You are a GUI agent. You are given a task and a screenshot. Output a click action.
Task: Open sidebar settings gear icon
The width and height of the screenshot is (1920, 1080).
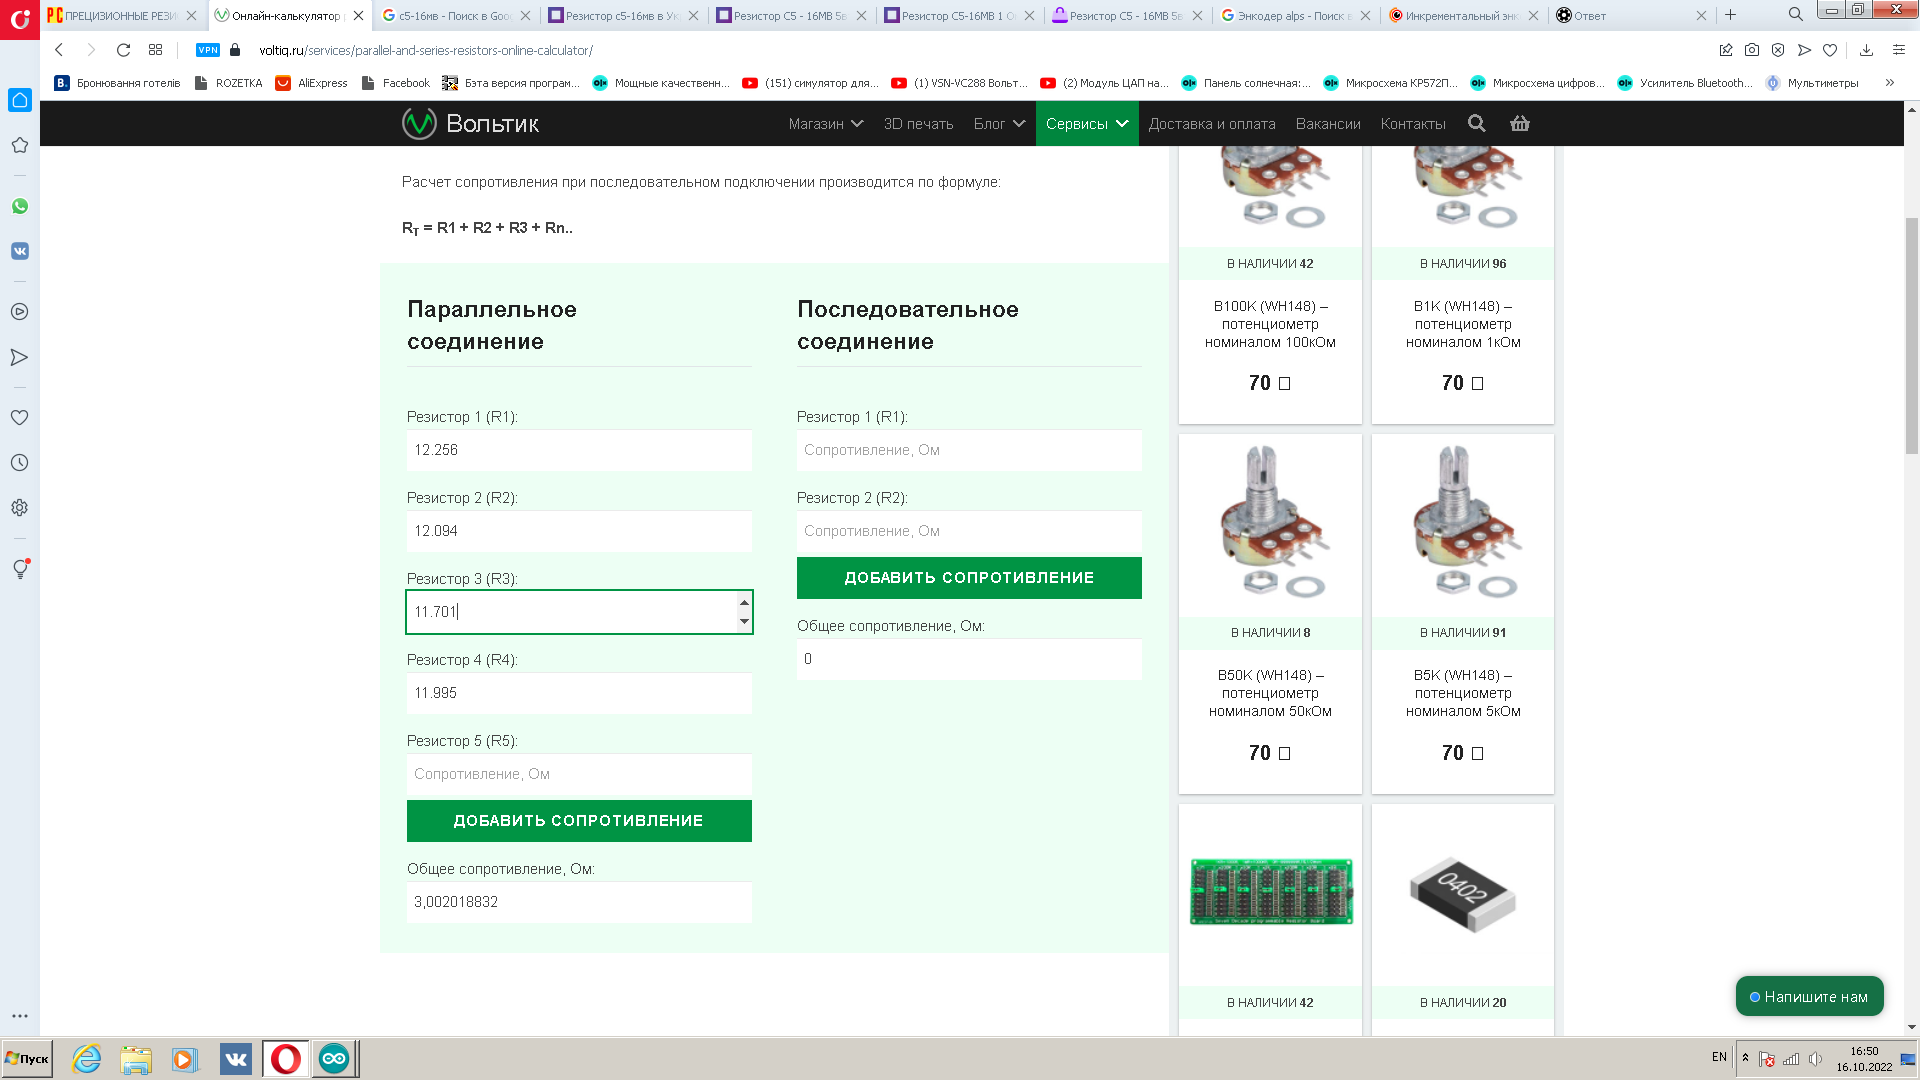(x=20, y=508)
